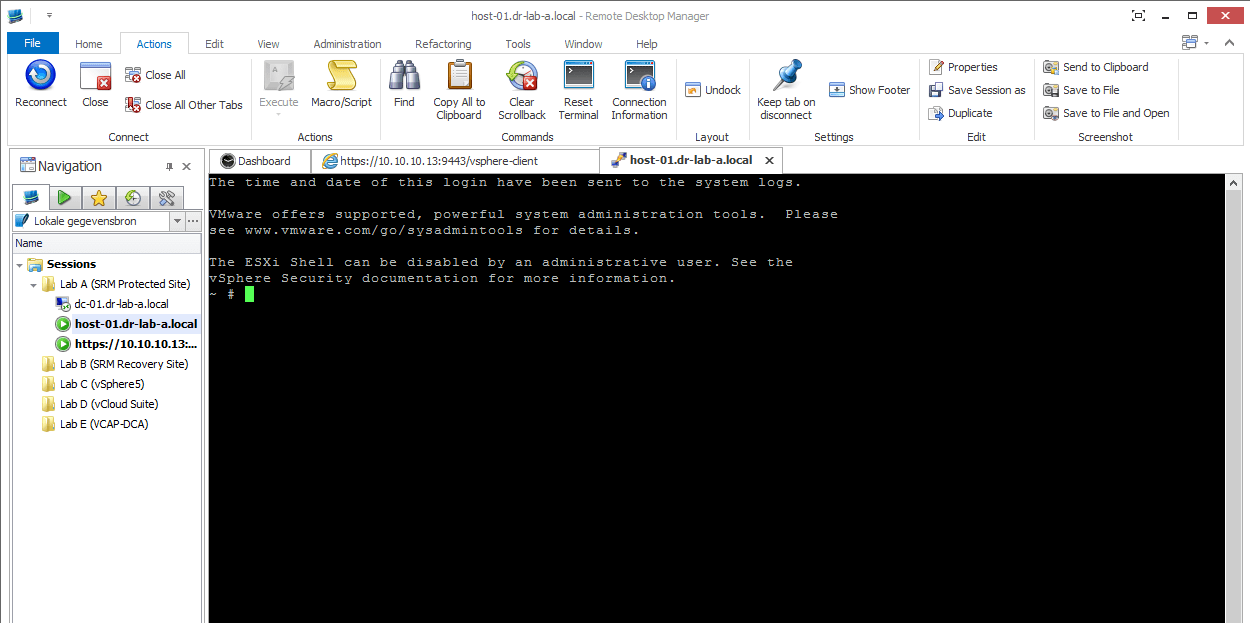Open the Refactoring ribbon tab
Image resolution: width=1250 pixels, height=623 pixels.
(443, 44)
